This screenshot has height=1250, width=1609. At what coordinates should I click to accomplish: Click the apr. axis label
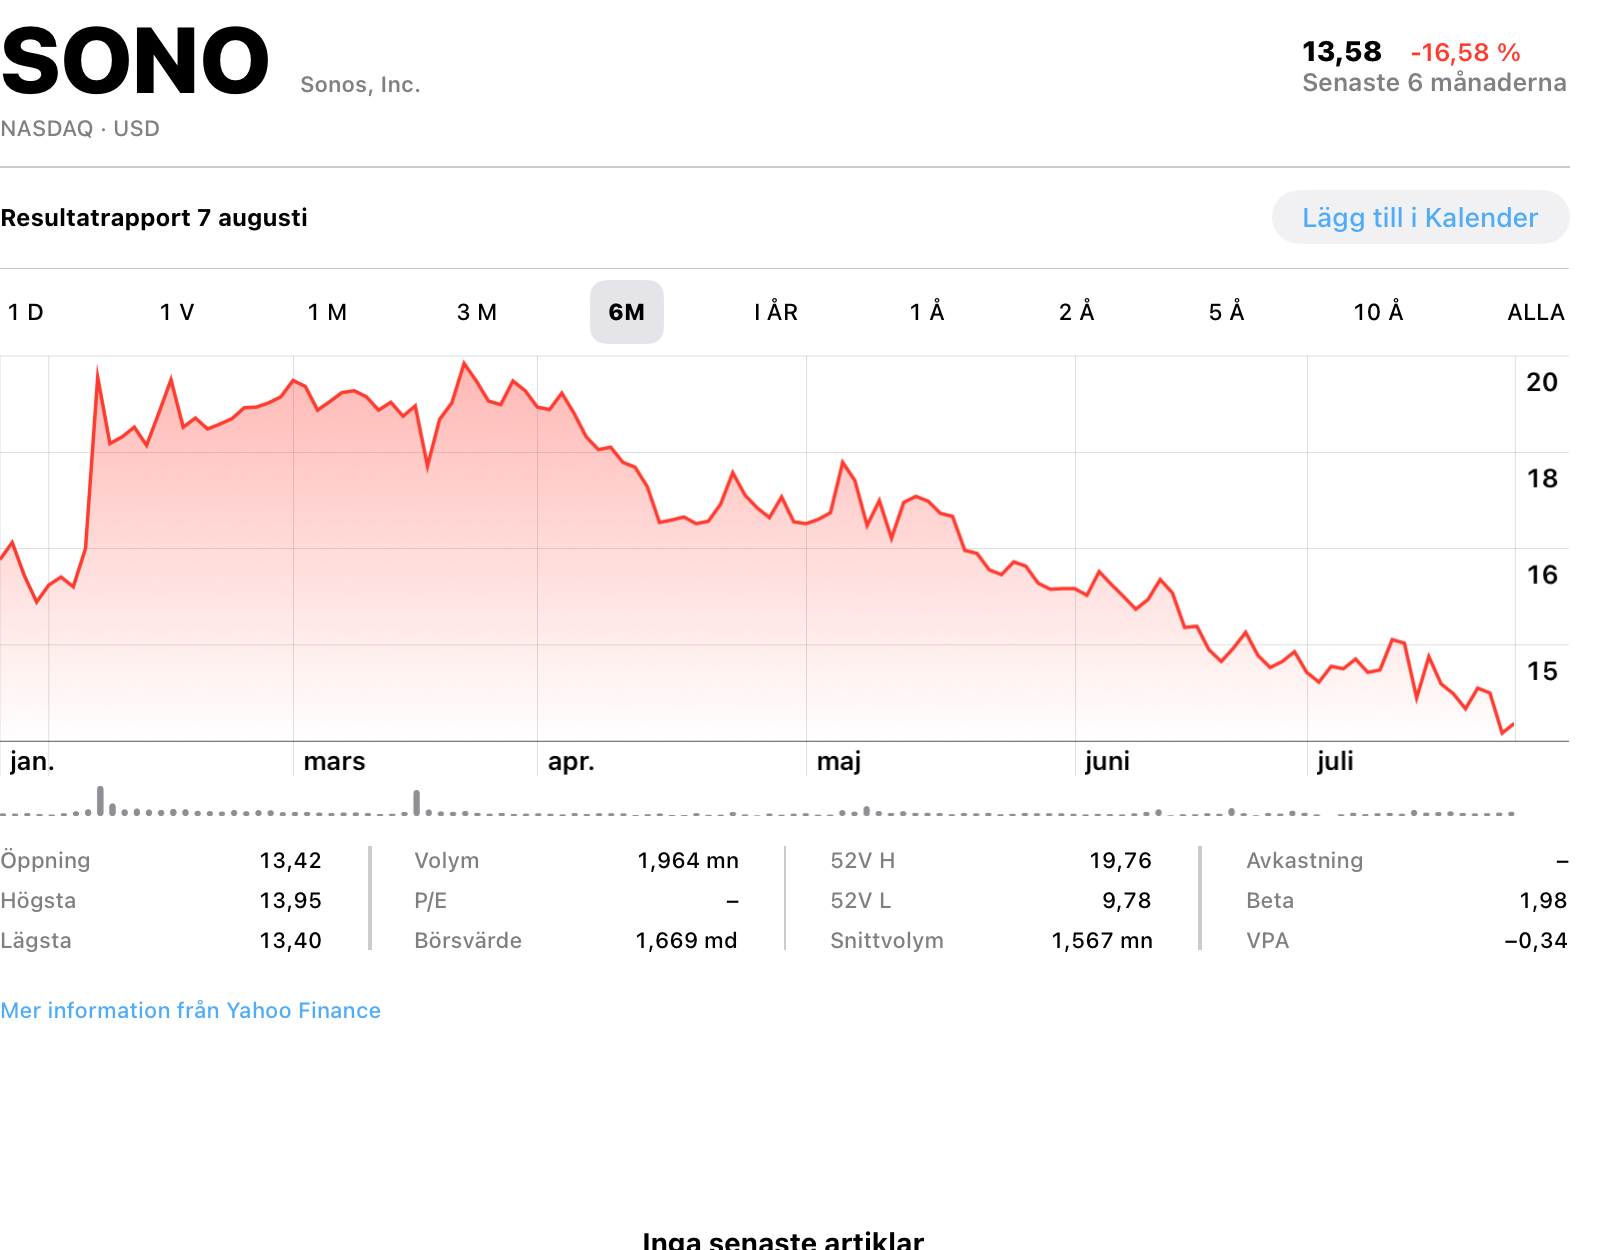click(571, 762)
